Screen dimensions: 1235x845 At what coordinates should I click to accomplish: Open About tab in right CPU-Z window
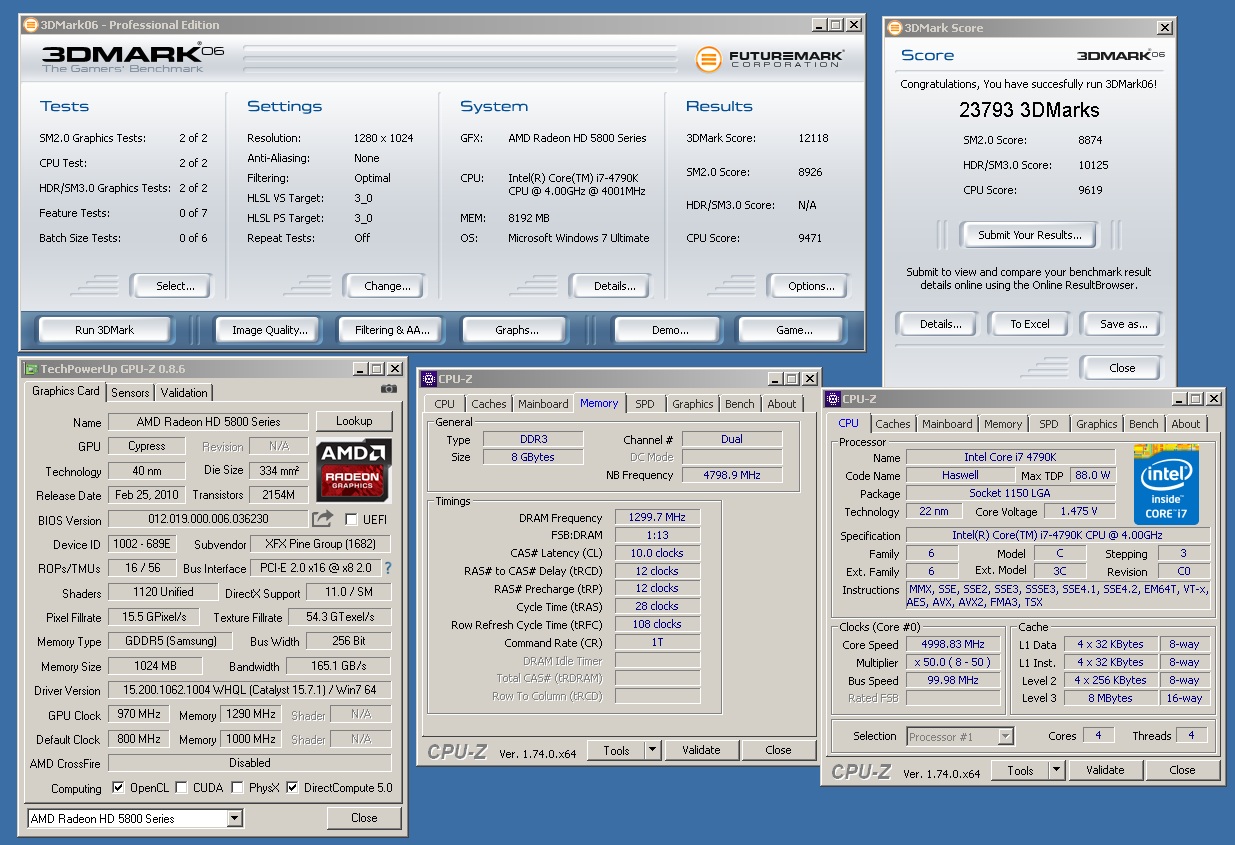click(1186, 424)
